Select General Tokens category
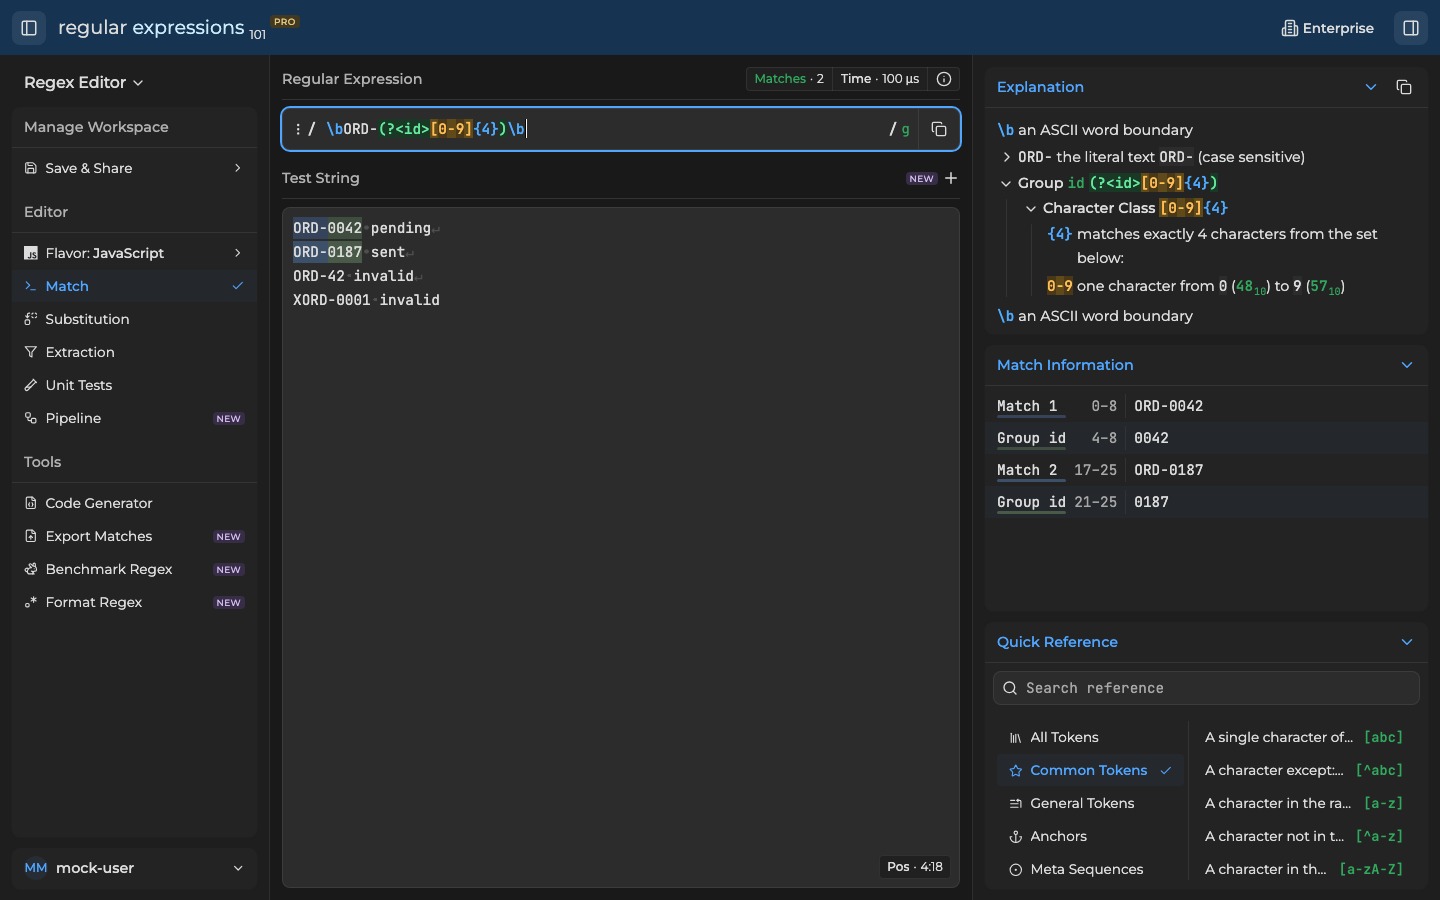Screen dimensions: 1440x900 1091,804
